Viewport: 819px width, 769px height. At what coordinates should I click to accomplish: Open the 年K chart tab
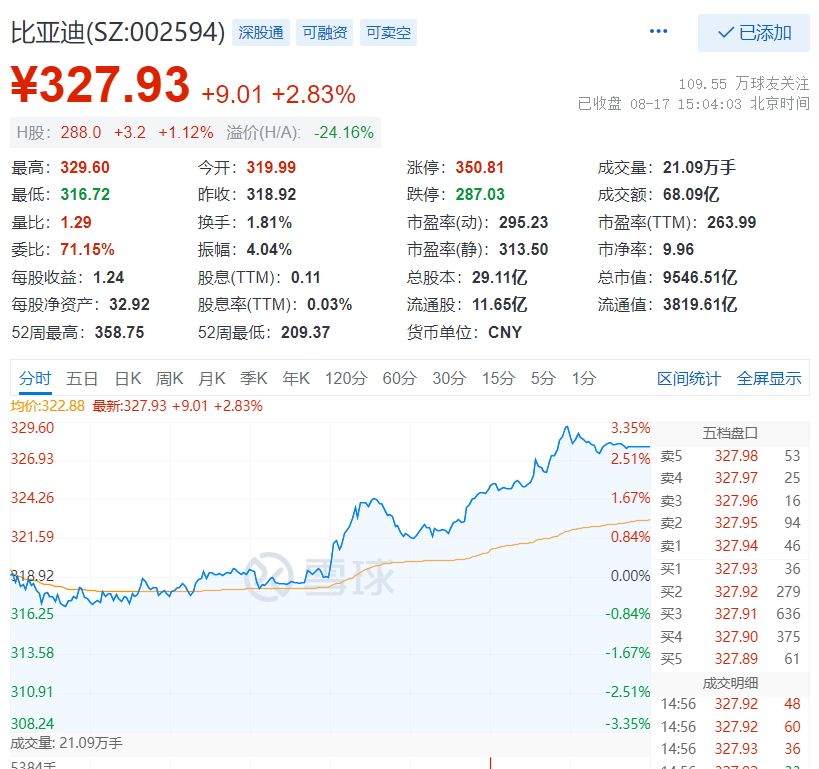pyautogui.click(x=296, y=378)
